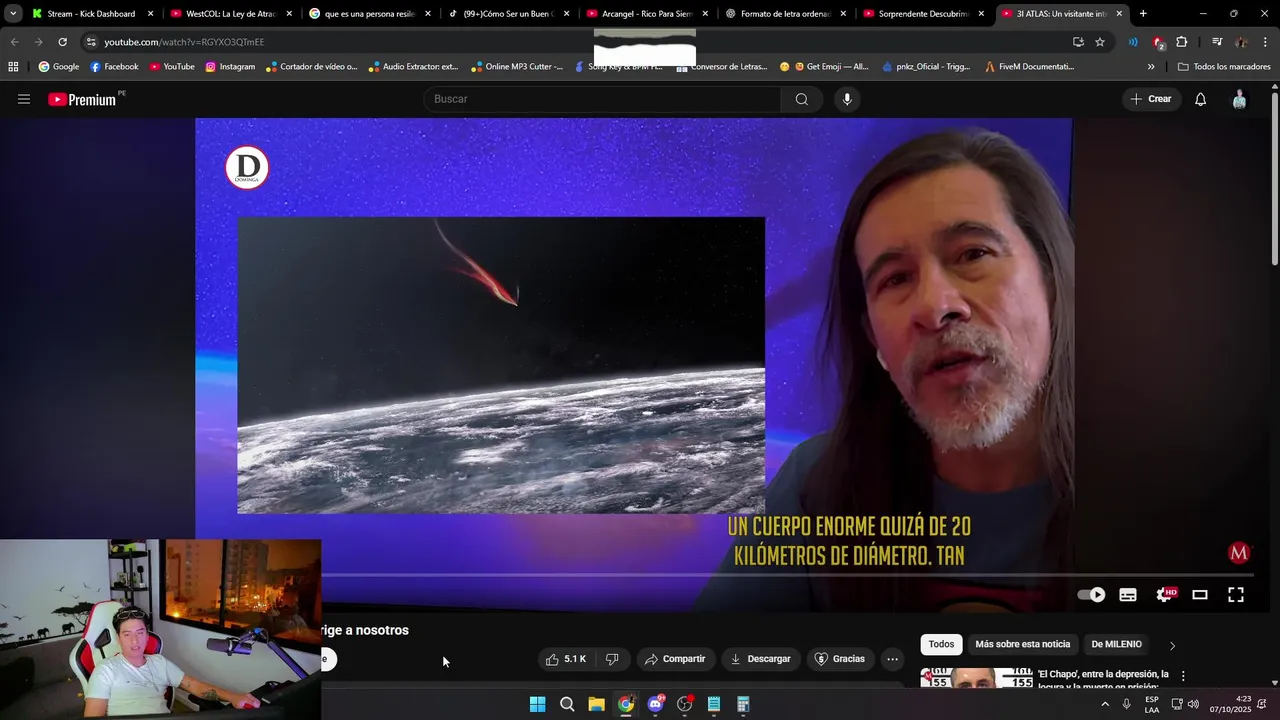The image size is (1280, 720).
Task: Open Facebook bookmark
Action: pos(114,67)
